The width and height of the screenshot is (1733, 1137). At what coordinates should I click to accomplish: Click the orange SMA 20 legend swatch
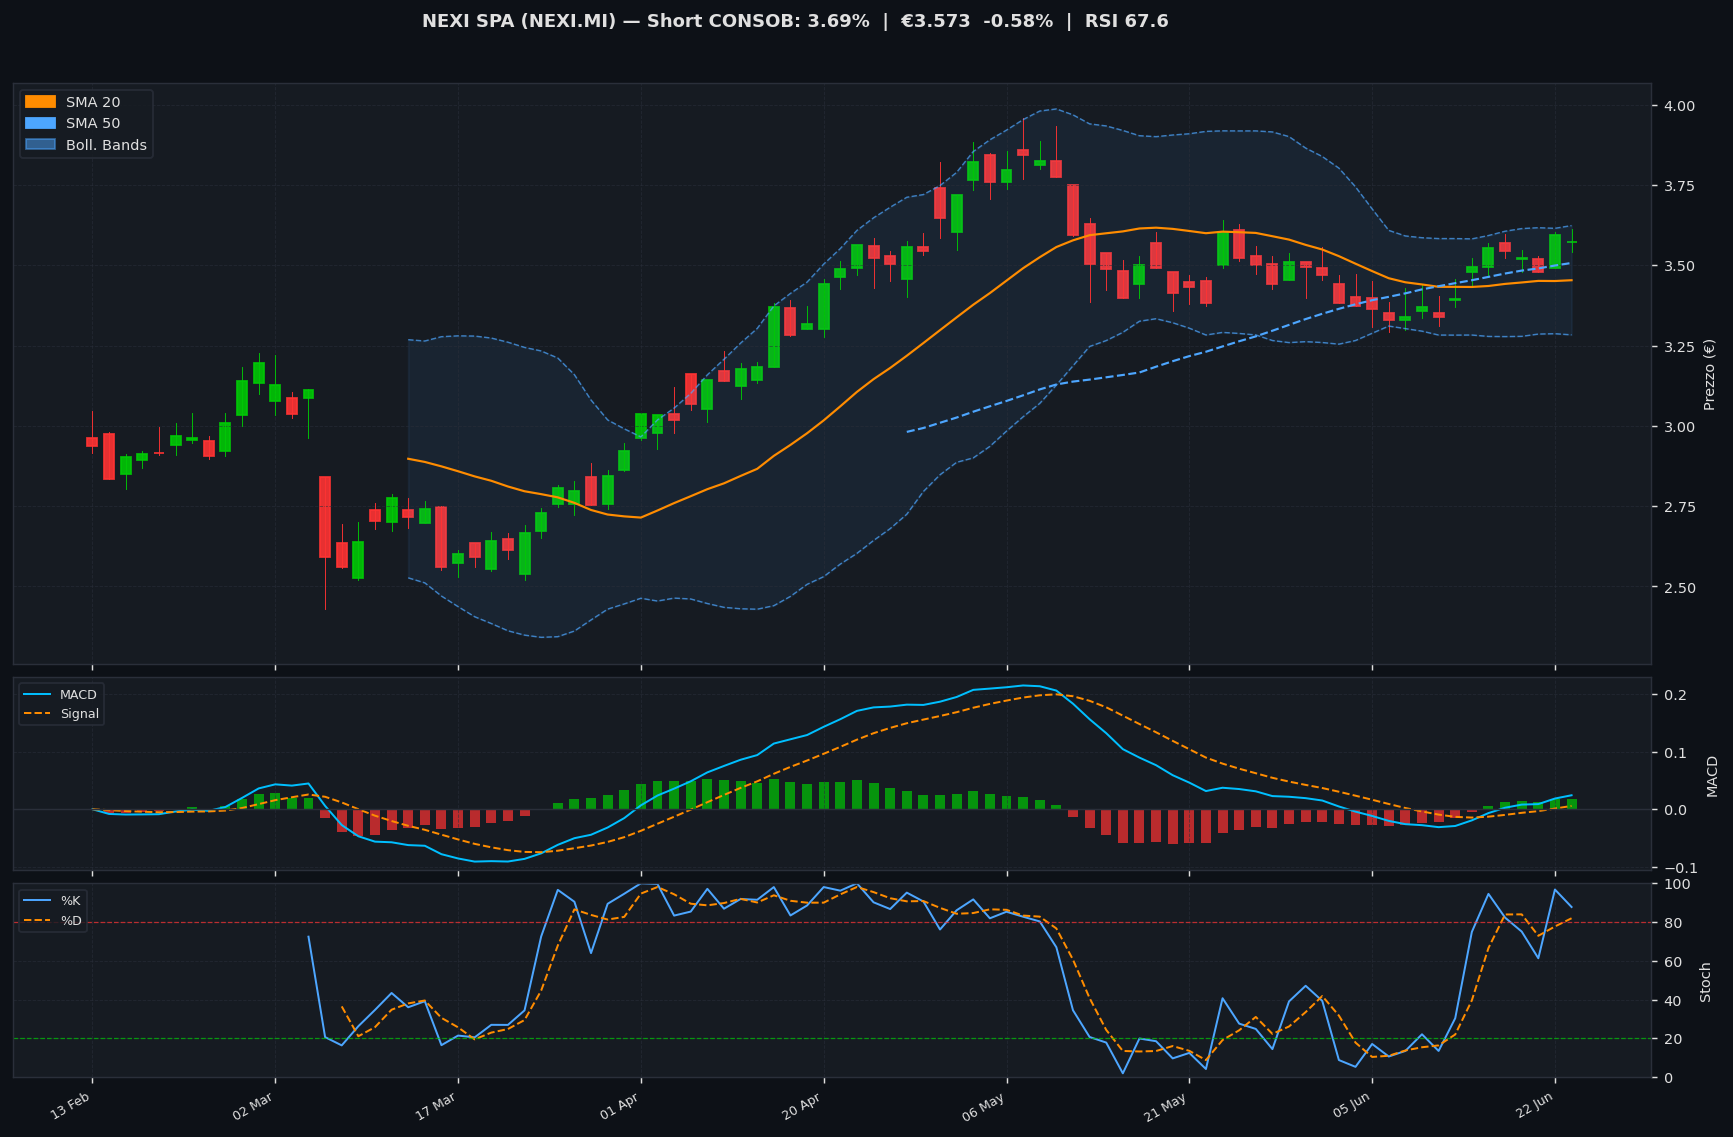[40, 102]
